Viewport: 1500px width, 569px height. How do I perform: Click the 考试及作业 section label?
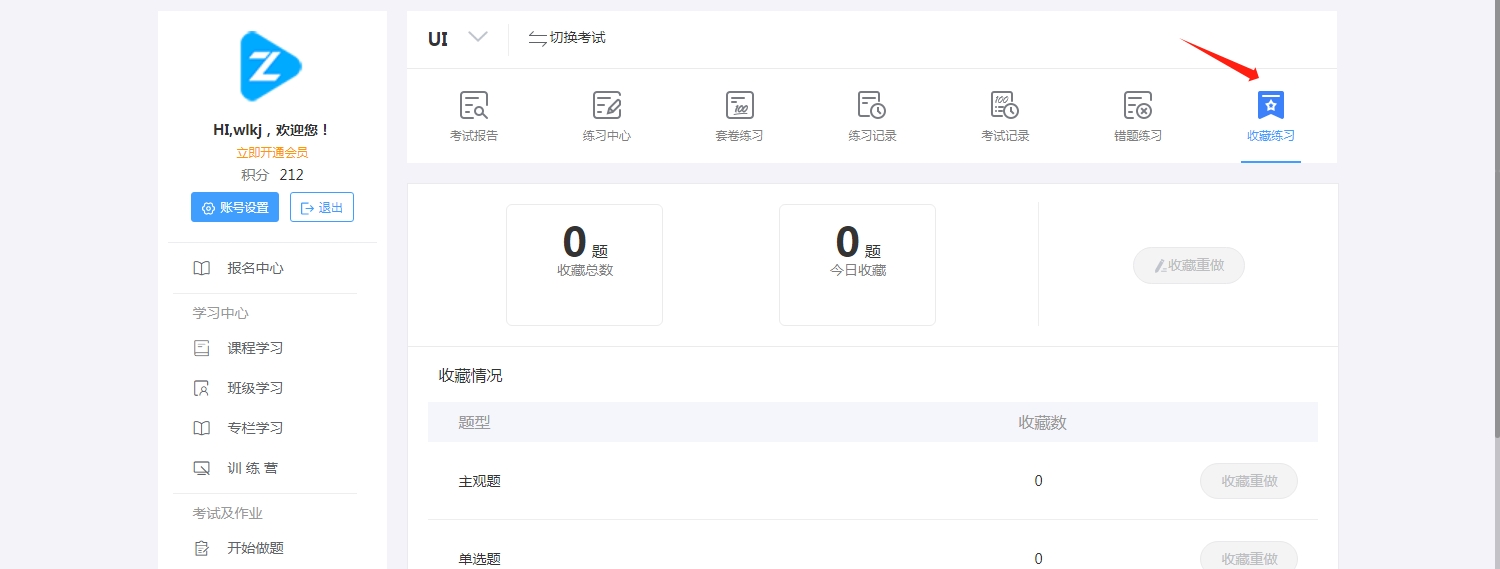(228, 513)
